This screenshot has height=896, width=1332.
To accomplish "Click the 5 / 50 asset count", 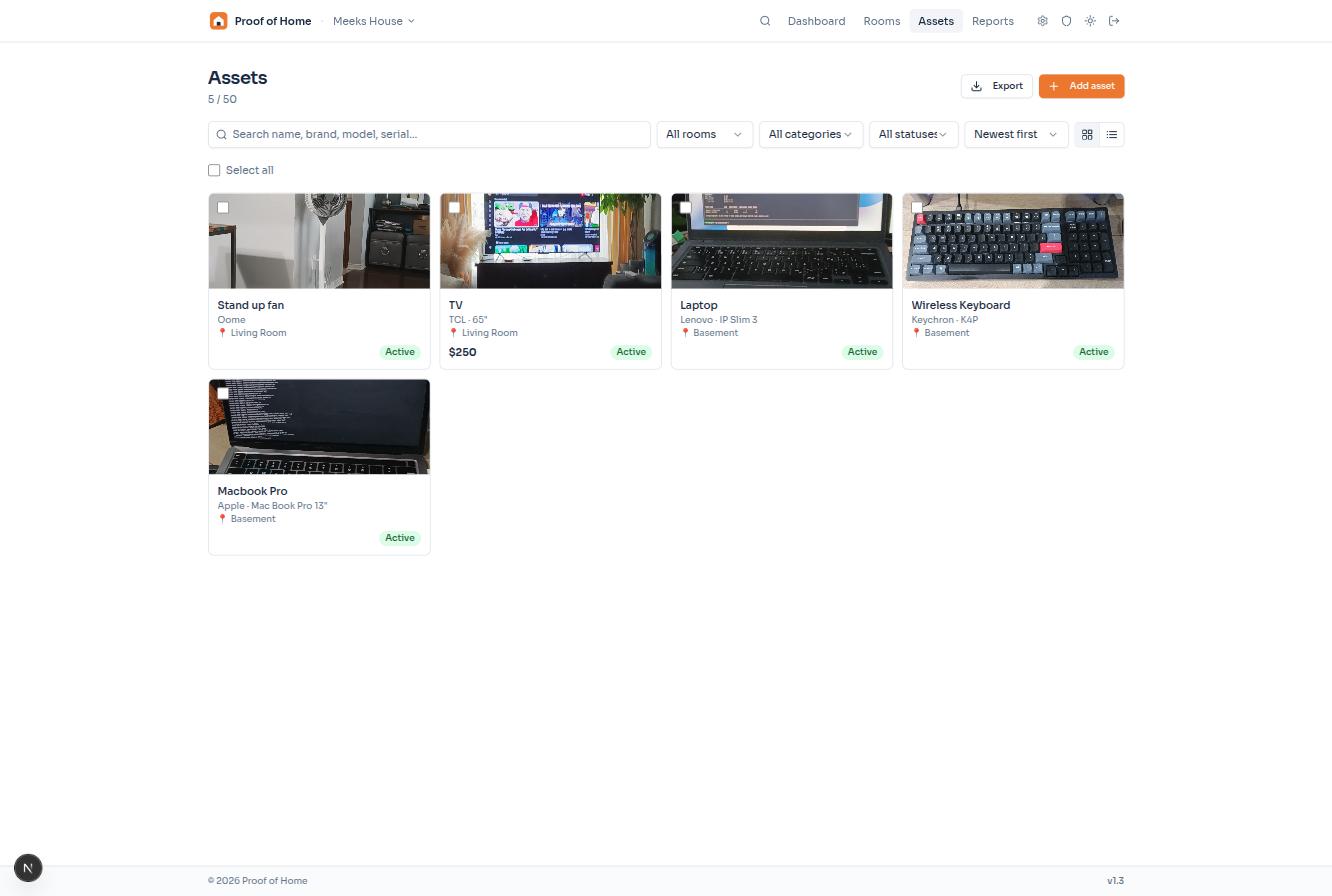I will (222, 99).
